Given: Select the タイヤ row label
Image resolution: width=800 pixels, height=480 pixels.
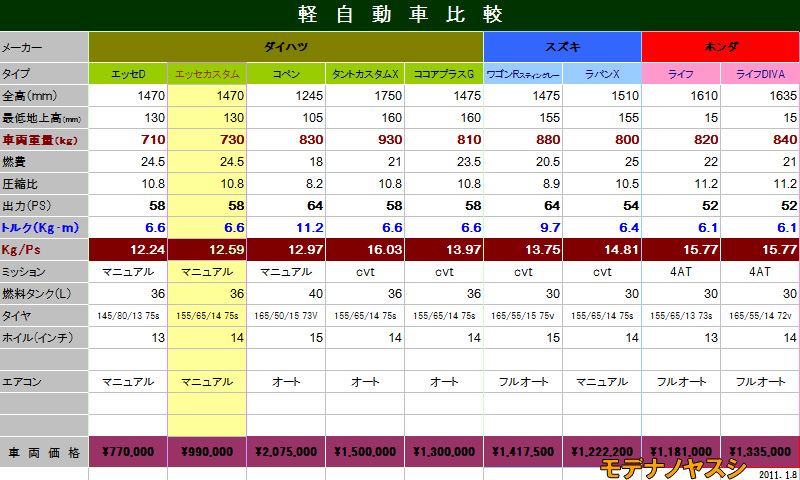Looking at the screenshot, I should coord(44,316).
